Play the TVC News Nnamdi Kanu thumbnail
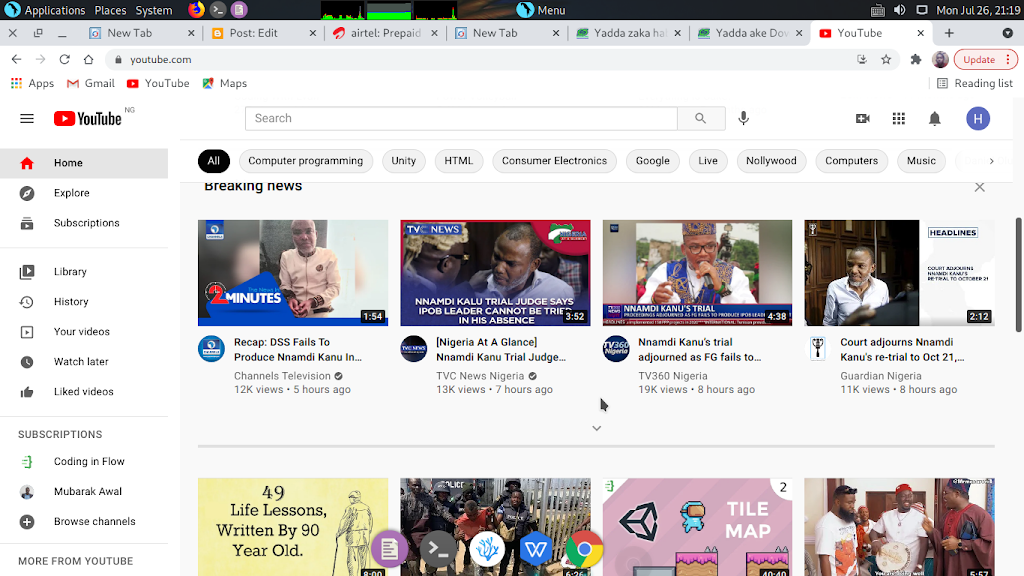1024x576 pixels. click(x=495, y=273)
